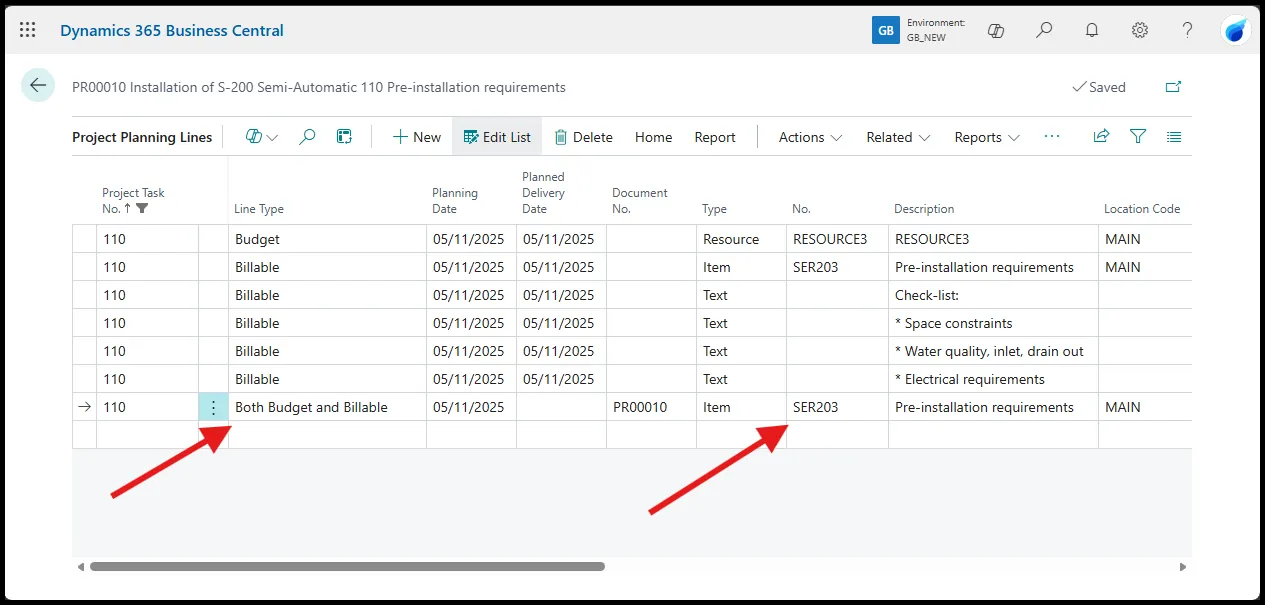Expand the Actions menu
The image size is (1265, 605).
tap(811, 137)
